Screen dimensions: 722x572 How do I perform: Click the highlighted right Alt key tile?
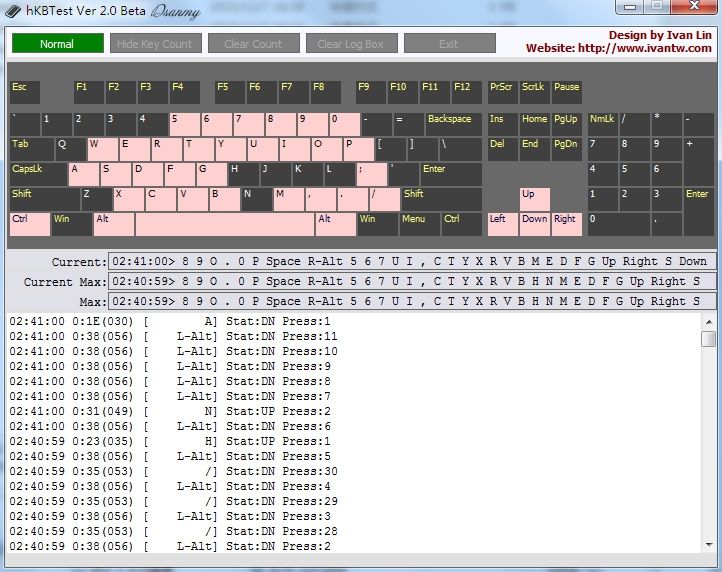pos(336,224)
